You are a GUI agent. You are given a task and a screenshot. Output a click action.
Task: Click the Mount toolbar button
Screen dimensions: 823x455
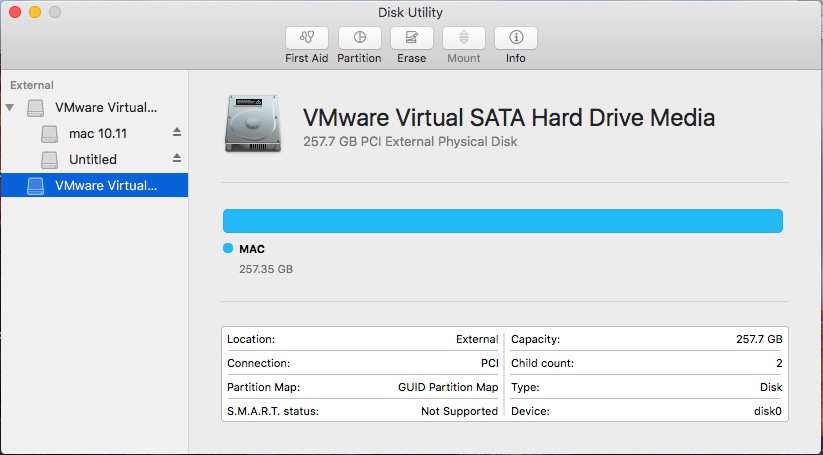click(464, 38)
